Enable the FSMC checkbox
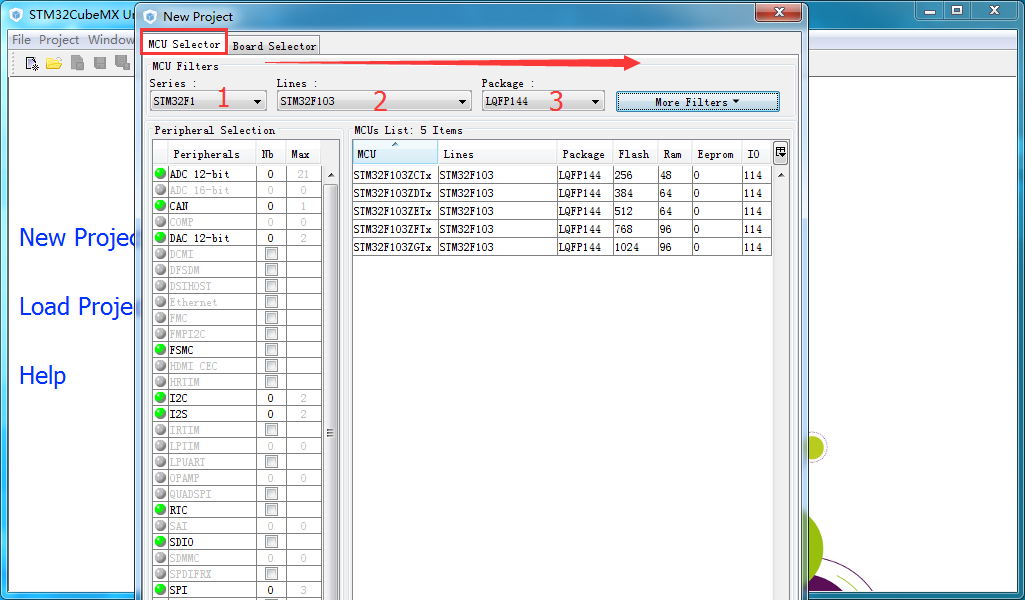The height and width of the screenshot is (600, 1025). (271, 350)
